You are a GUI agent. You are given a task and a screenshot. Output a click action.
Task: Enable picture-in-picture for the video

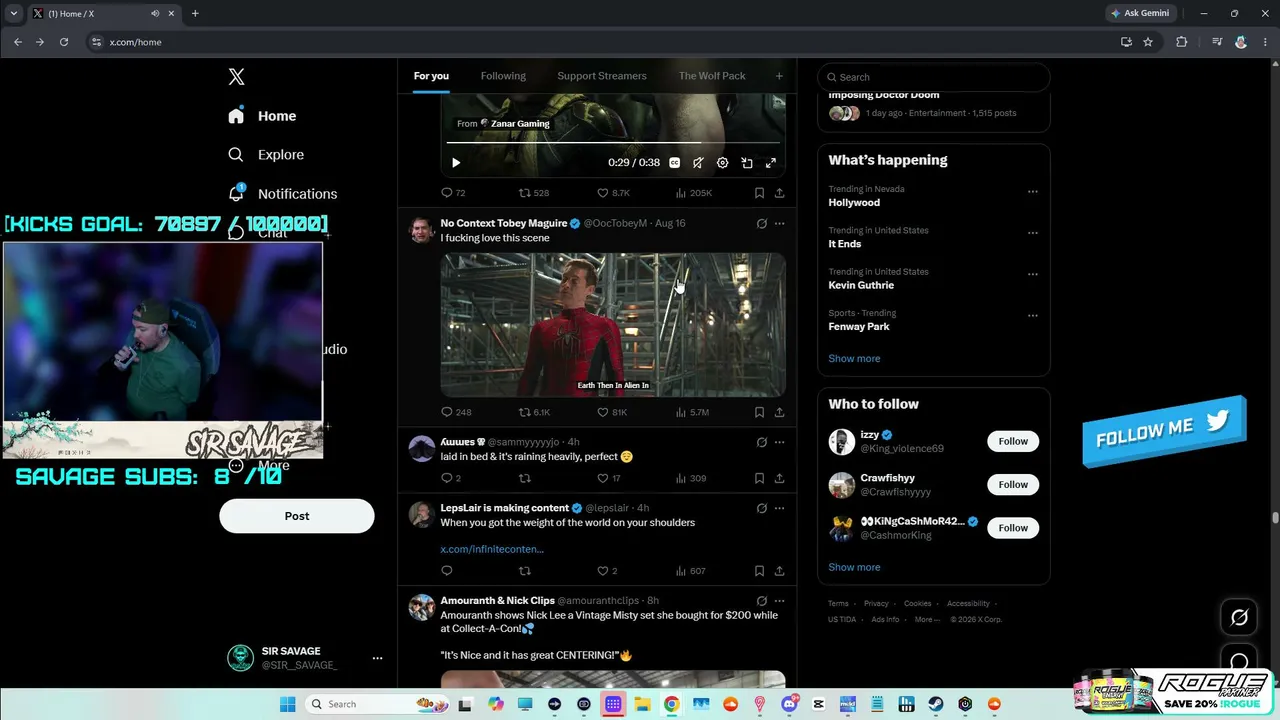[x=746, y=163]
